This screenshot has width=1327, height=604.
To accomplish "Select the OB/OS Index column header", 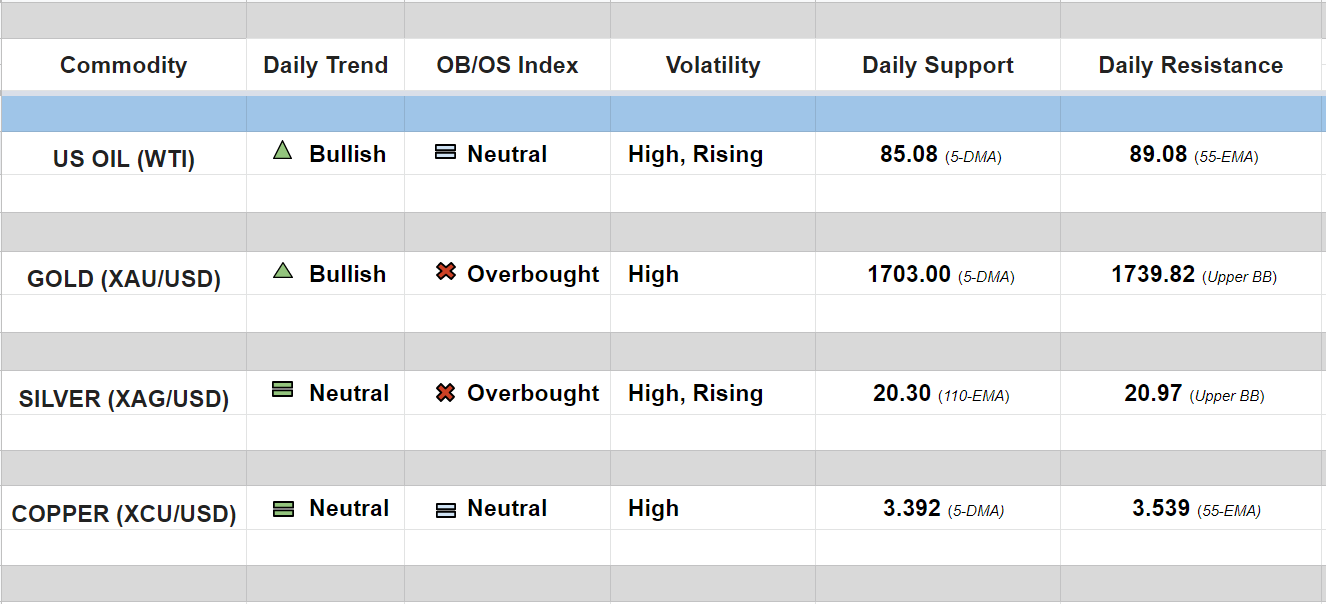I will pos(507,66).
